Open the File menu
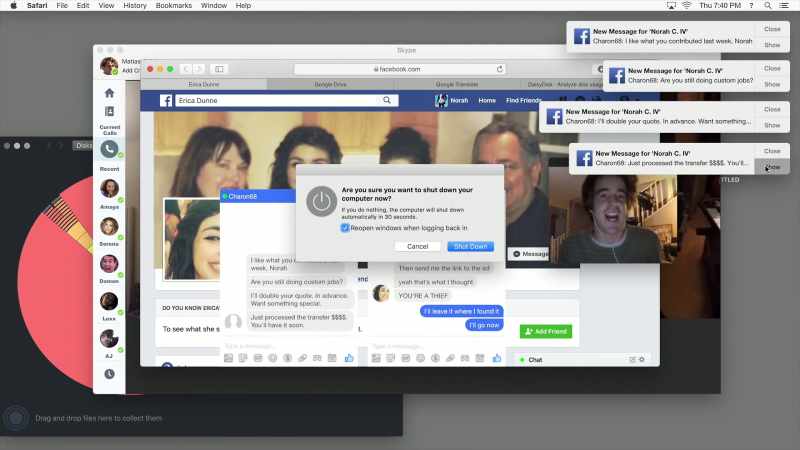 pyautogui.click(x=62, y=6)
